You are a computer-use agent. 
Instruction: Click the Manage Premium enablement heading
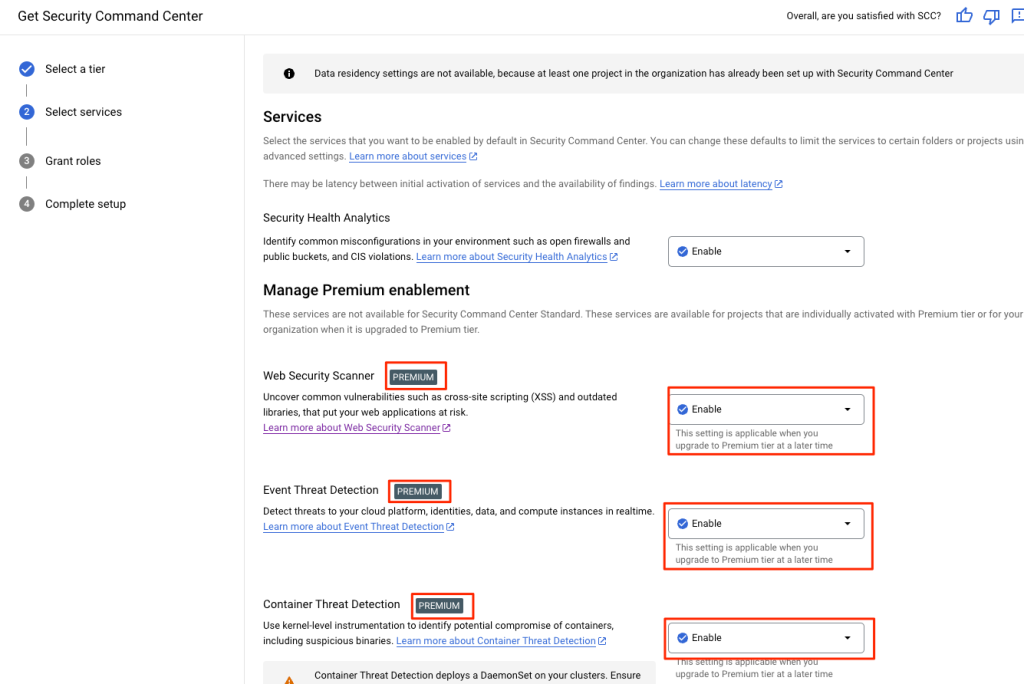(x=366, y=290)
